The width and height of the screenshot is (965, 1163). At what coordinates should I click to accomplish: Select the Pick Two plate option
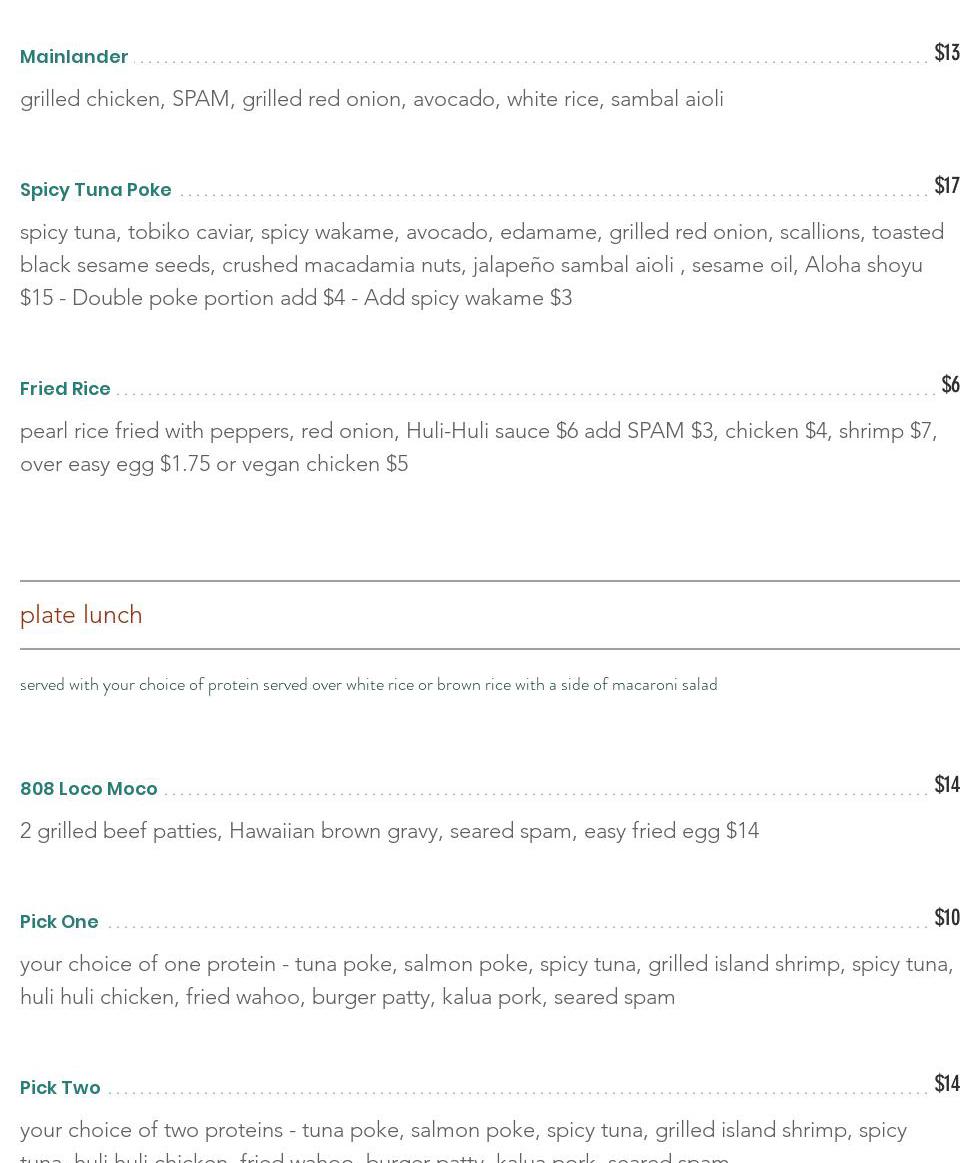(x=60, y=1087)
